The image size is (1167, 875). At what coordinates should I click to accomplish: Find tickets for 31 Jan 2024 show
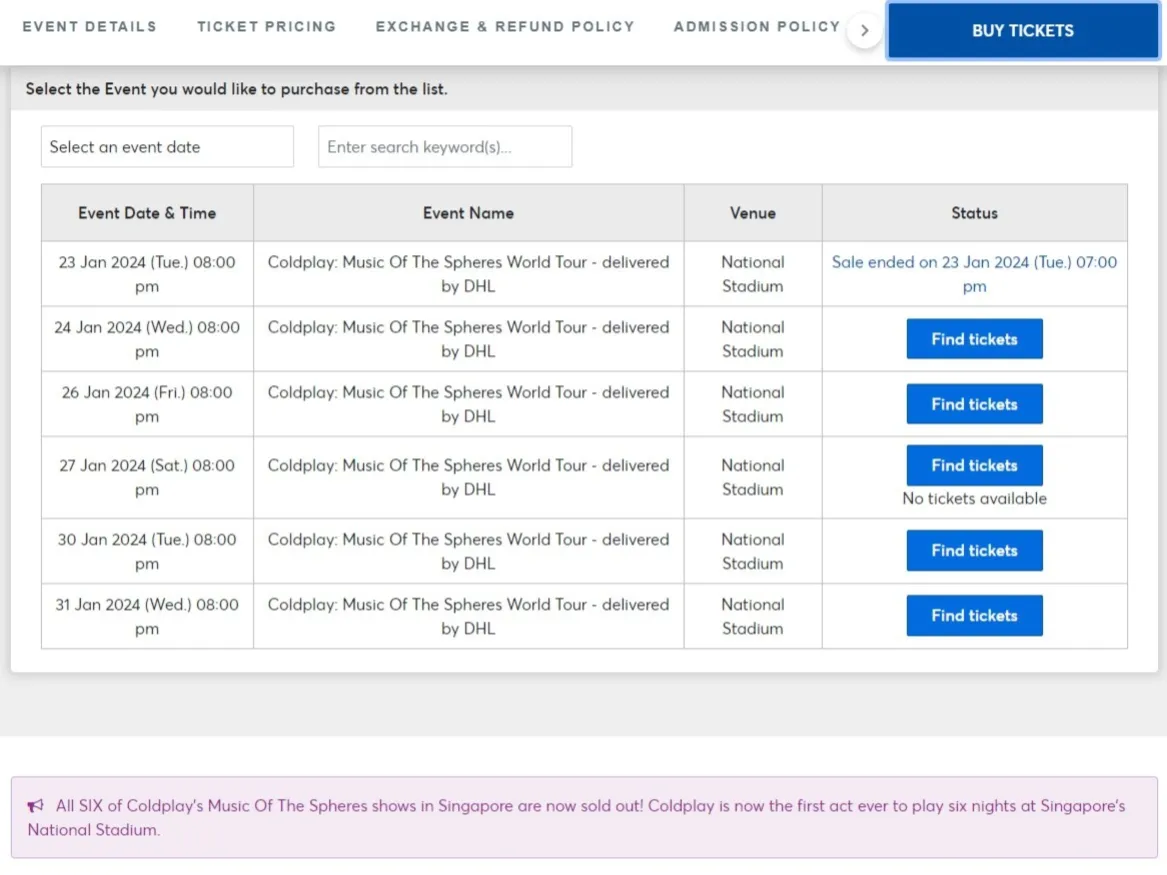974,616
